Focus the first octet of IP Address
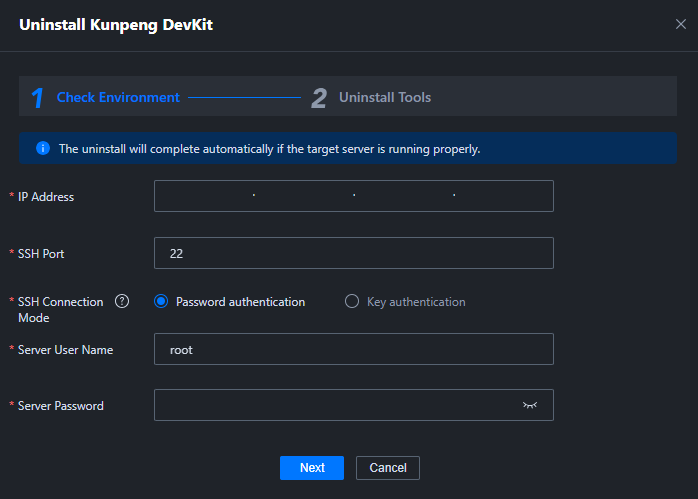This screenshot has height=499, width=698. pyautogui.click(x=204, y=196)
